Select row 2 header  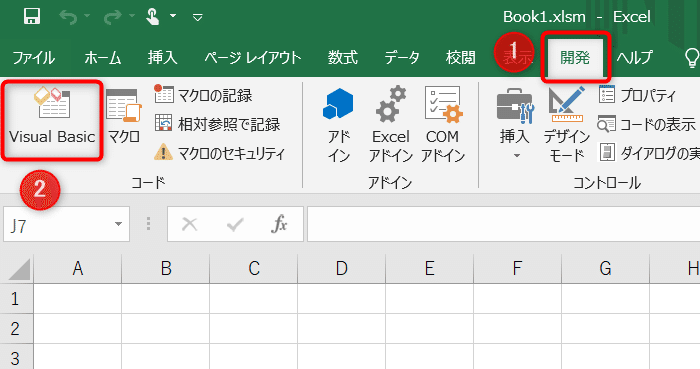(16, 328)
